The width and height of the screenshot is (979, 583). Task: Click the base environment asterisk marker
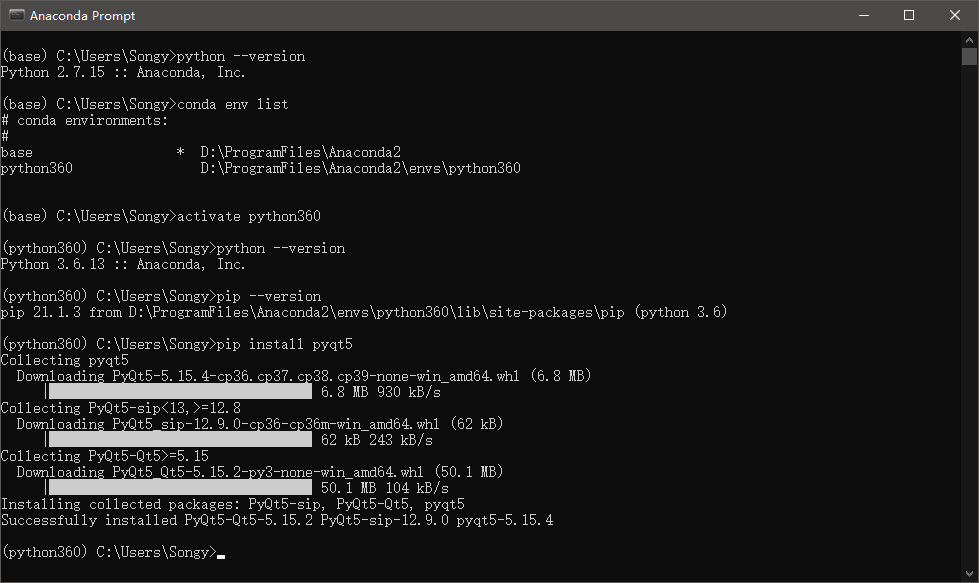point(182,152)
